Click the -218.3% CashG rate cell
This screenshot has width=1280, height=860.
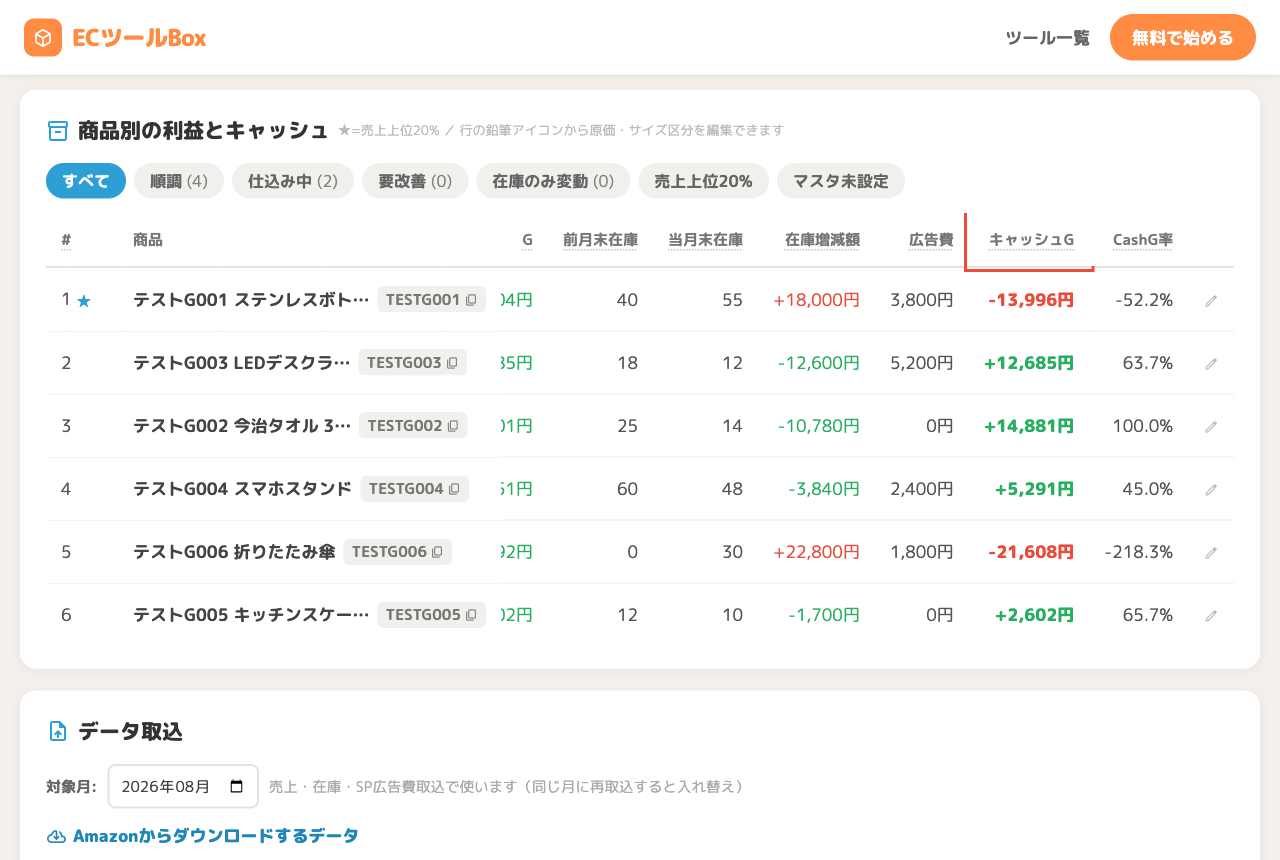[x=1139, y=552]
